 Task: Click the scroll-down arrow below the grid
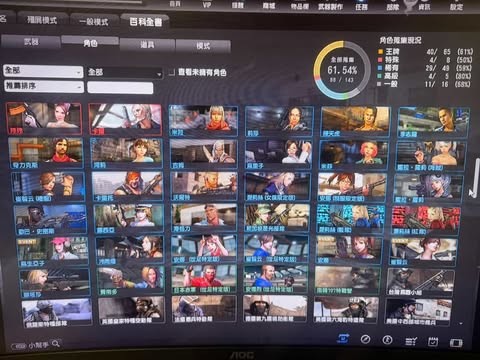(x=461, y=323)
